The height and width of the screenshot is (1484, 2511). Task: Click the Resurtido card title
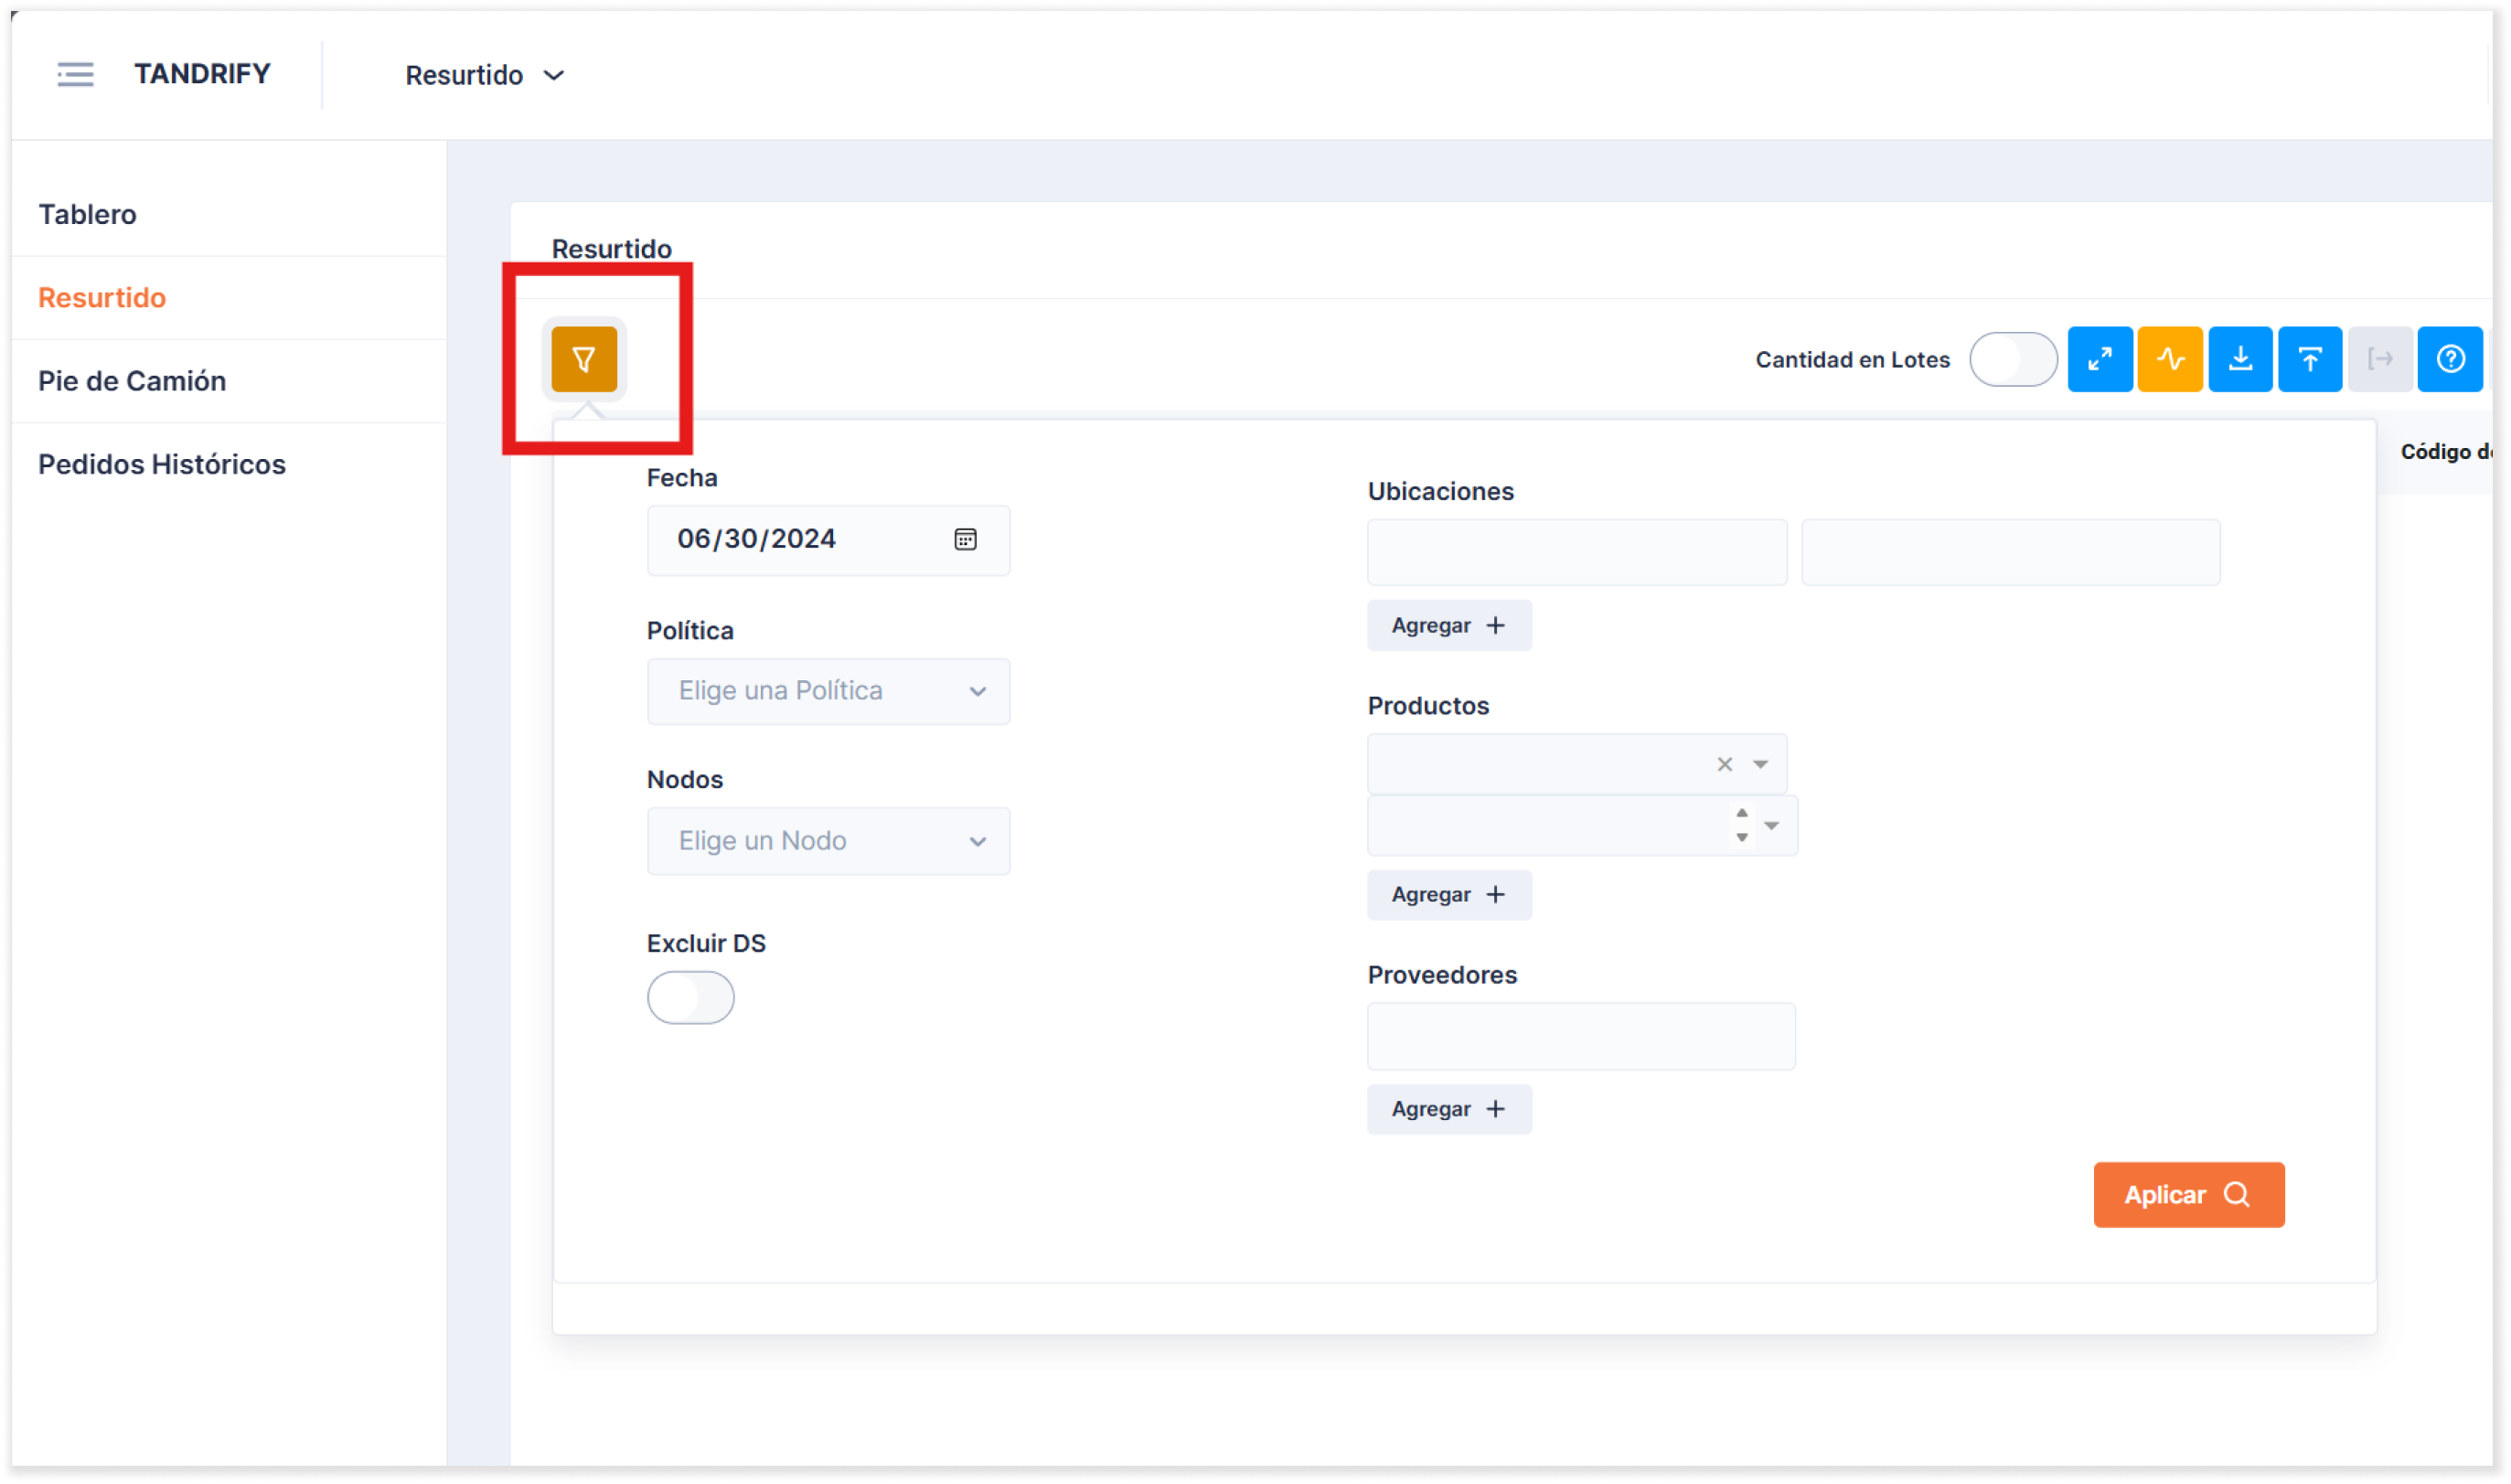(611, 249)
